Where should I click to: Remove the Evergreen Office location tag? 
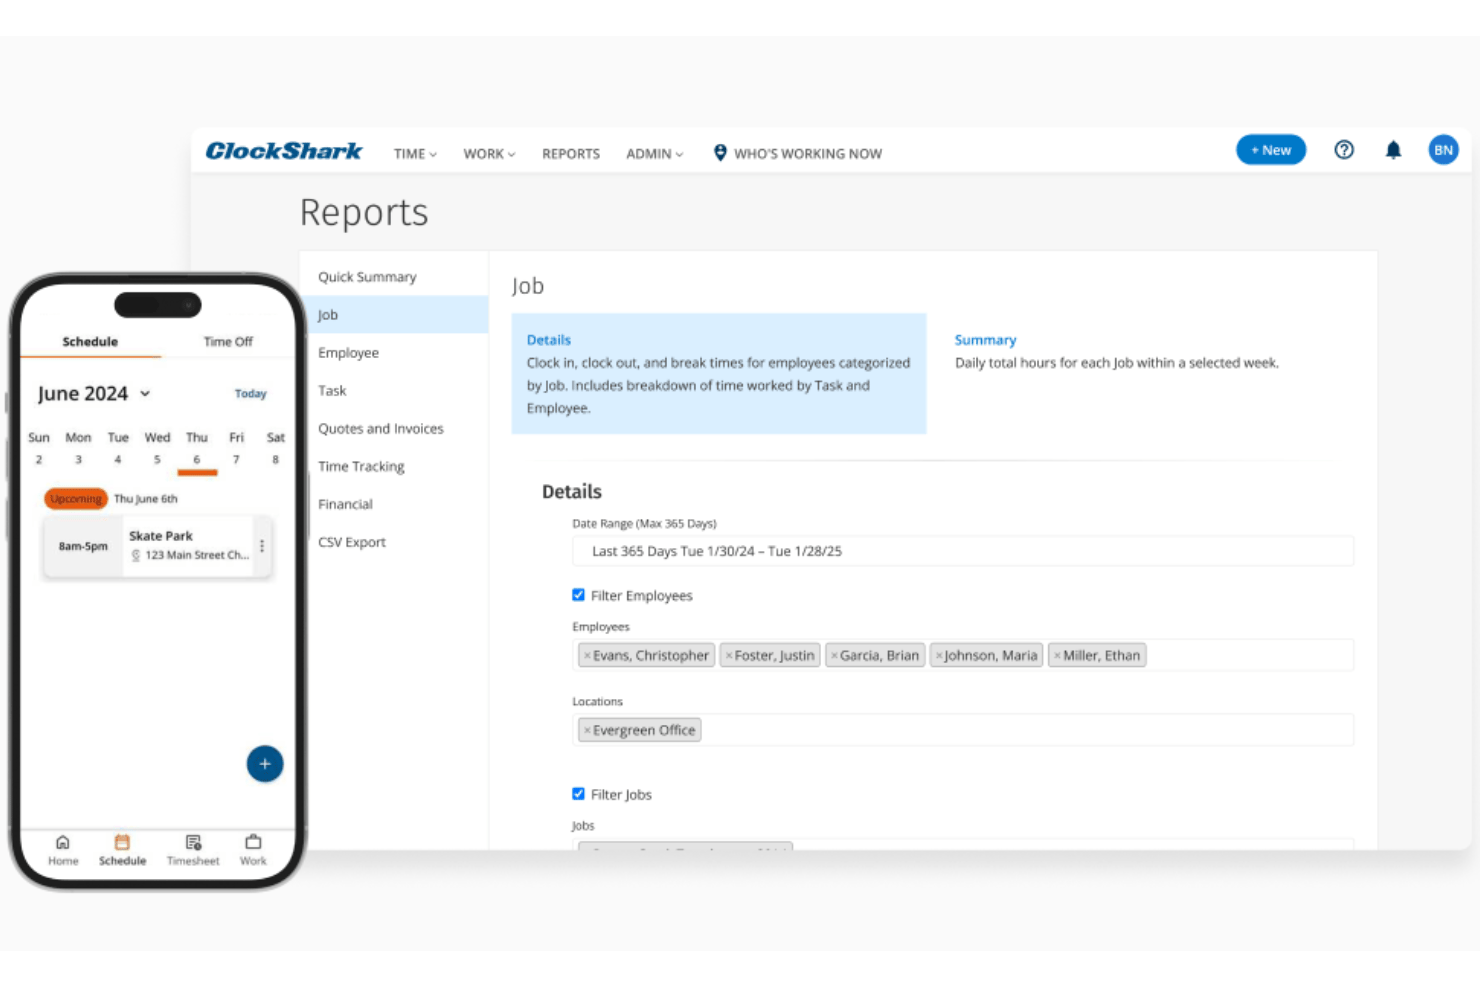tap(587, 731)
